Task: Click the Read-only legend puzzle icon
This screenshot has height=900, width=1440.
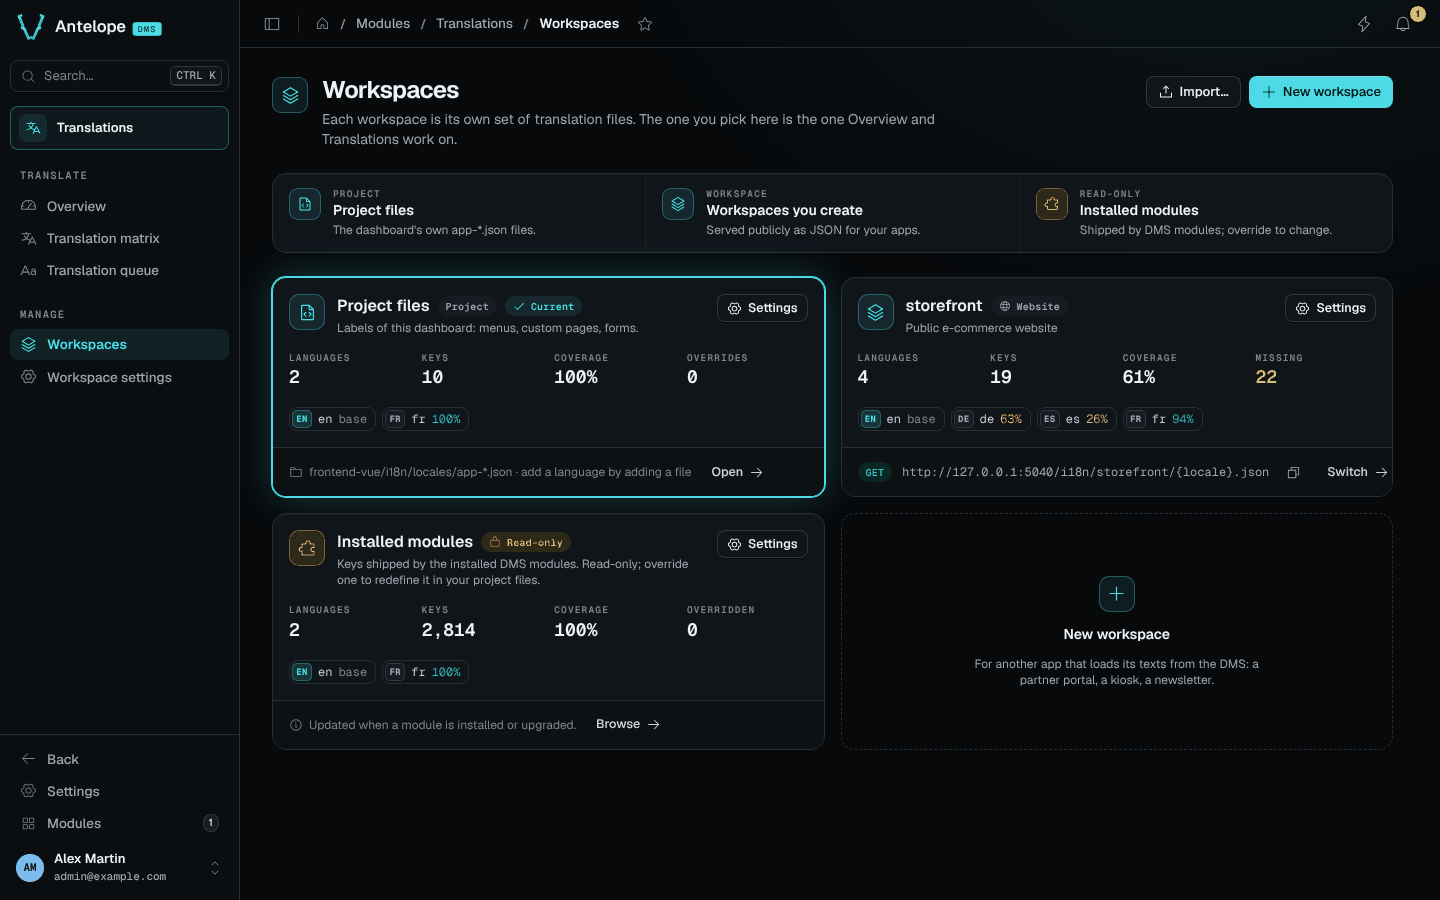Action: click(1052, 204)
